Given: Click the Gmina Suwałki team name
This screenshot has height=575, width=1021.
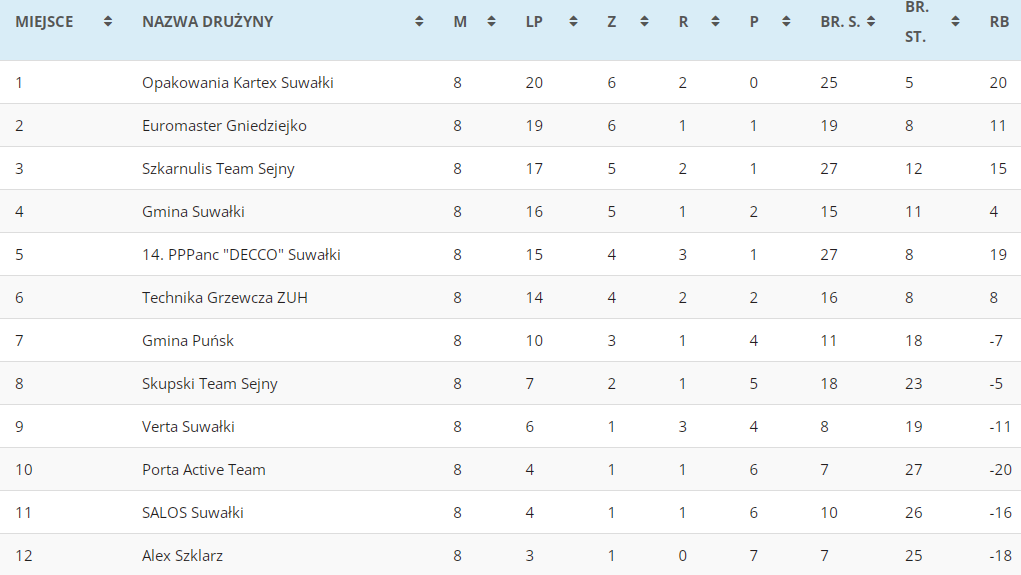Looking at the screenshot, I should (193, 212).
